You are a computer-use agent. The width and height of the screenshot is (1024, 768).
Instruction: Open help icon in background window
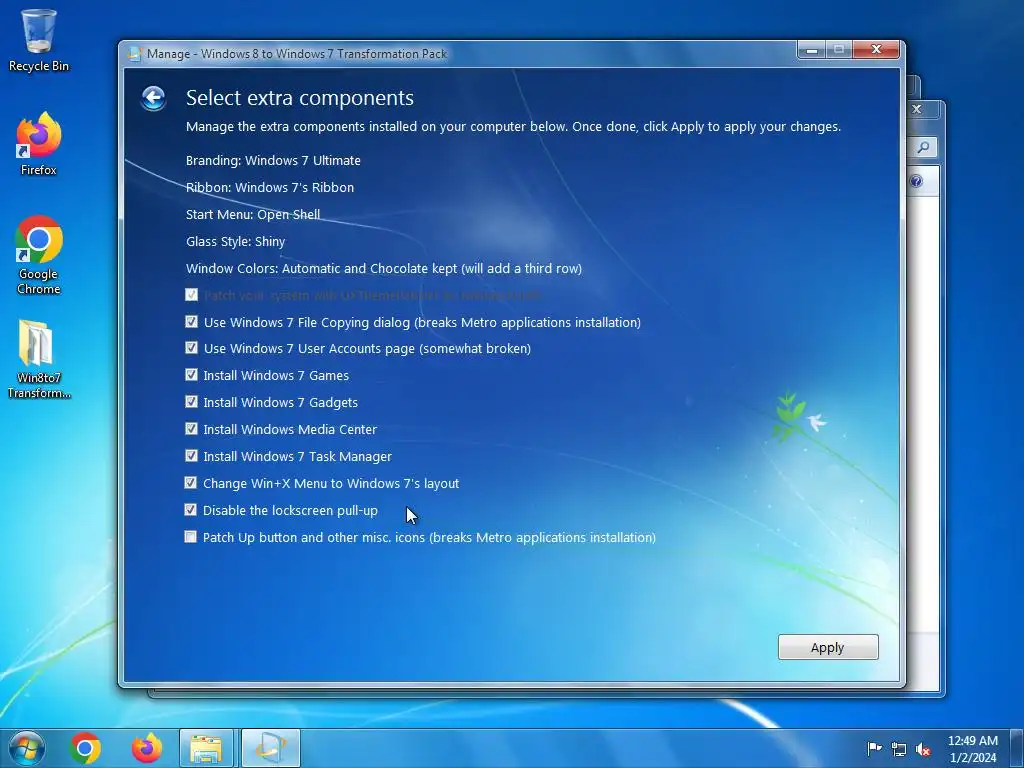point(916,181)
